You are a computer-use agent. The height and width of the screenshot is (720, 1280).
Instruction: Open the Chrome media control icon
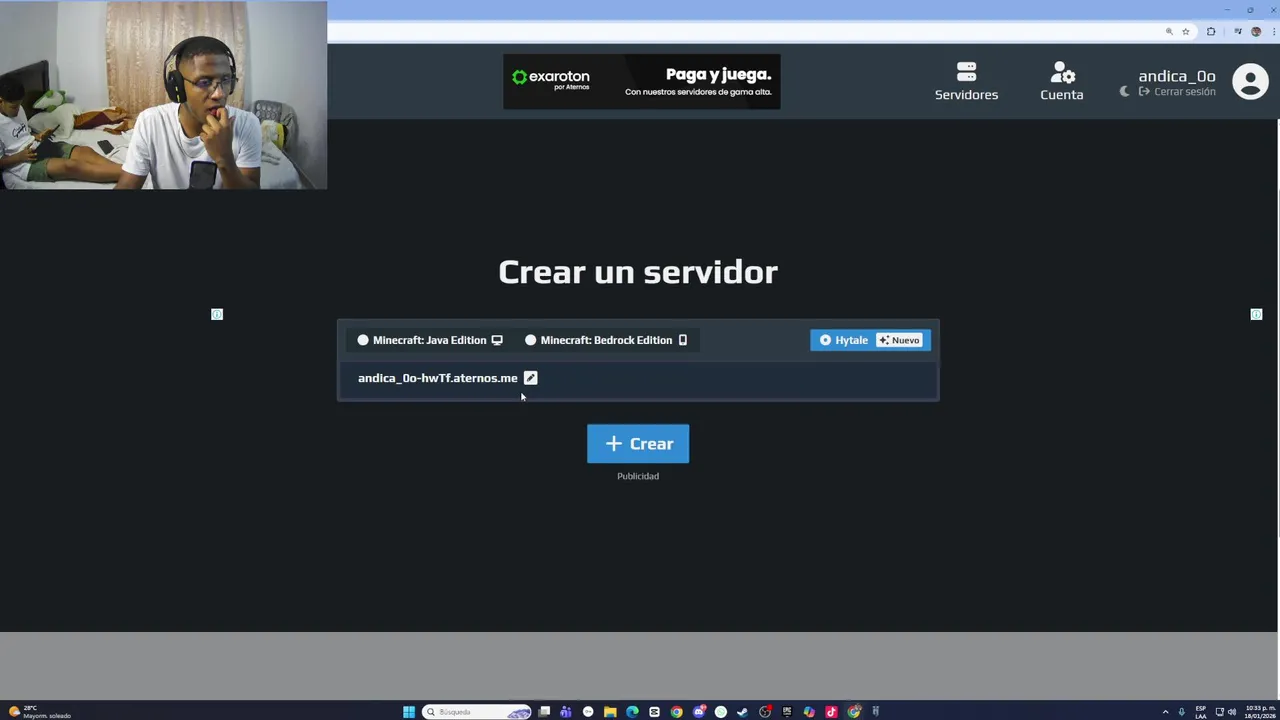click(1238, 31)
